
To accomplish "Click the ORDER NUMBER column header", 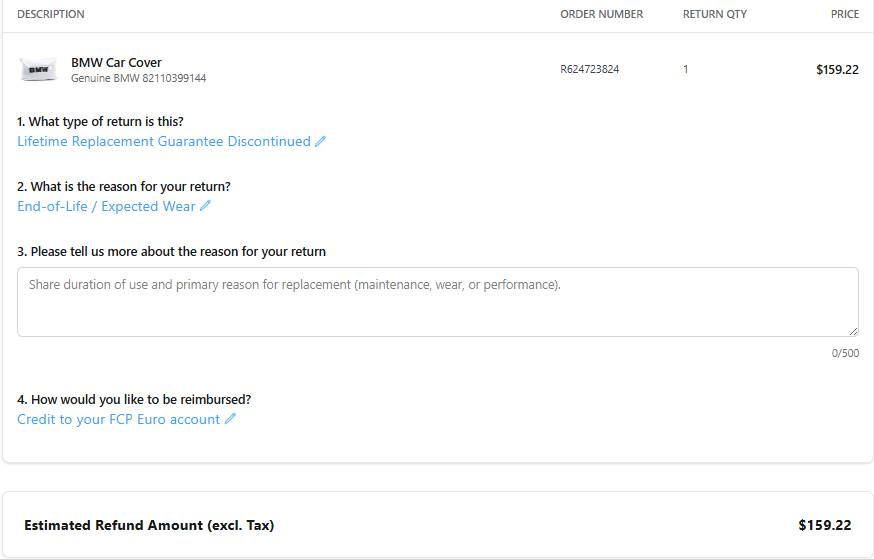I will tap(601, 14).
